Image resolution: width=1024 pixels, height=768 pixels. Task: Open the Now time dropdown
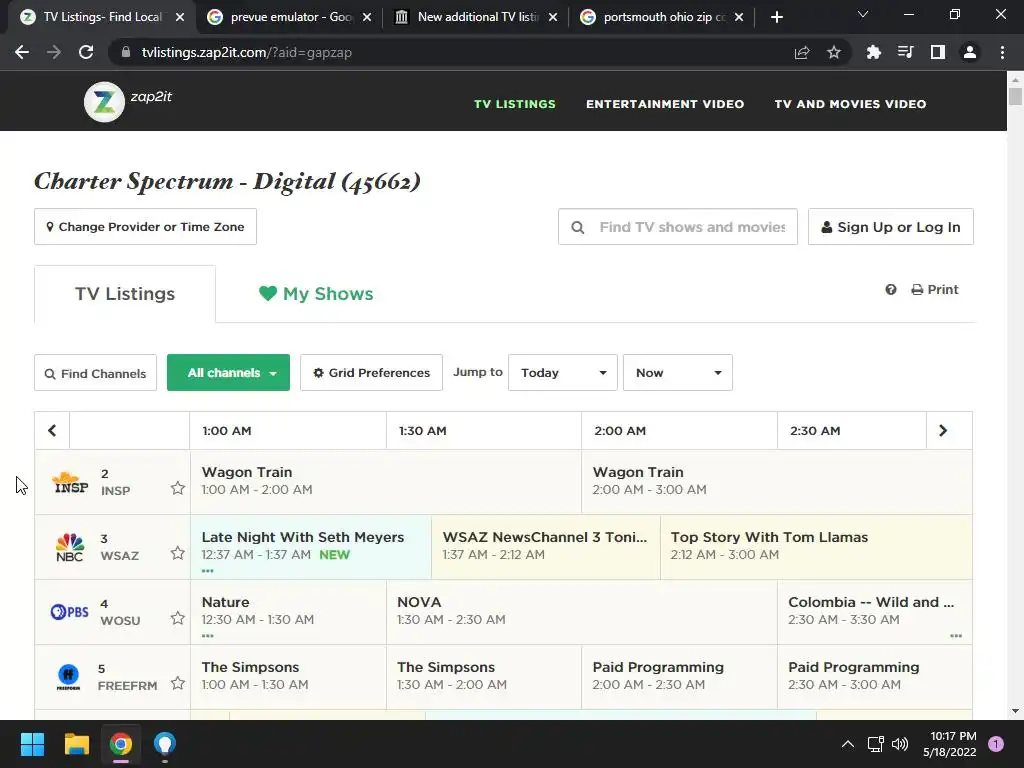click(678, 373)
